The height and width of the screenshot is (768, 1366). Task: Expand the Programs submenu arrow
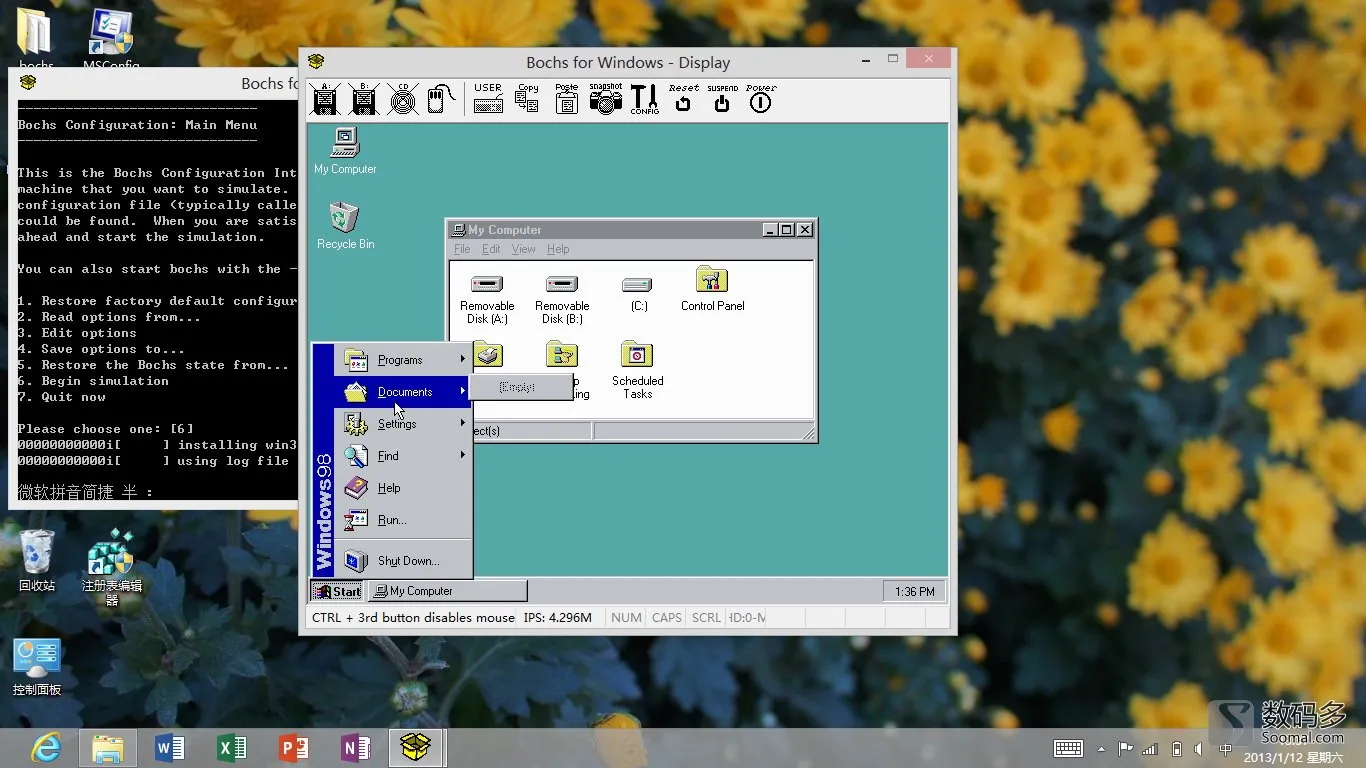(462, 359)
